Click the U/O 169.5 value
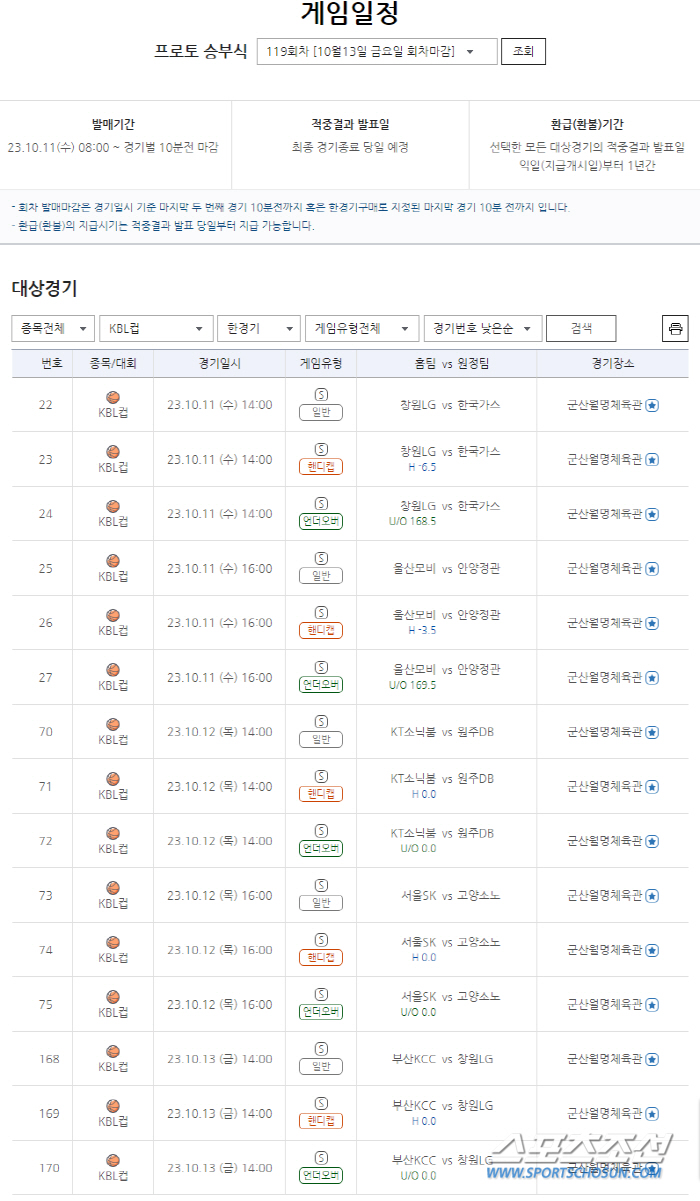This screenshot has height=1201, width=700. point(412,685)
